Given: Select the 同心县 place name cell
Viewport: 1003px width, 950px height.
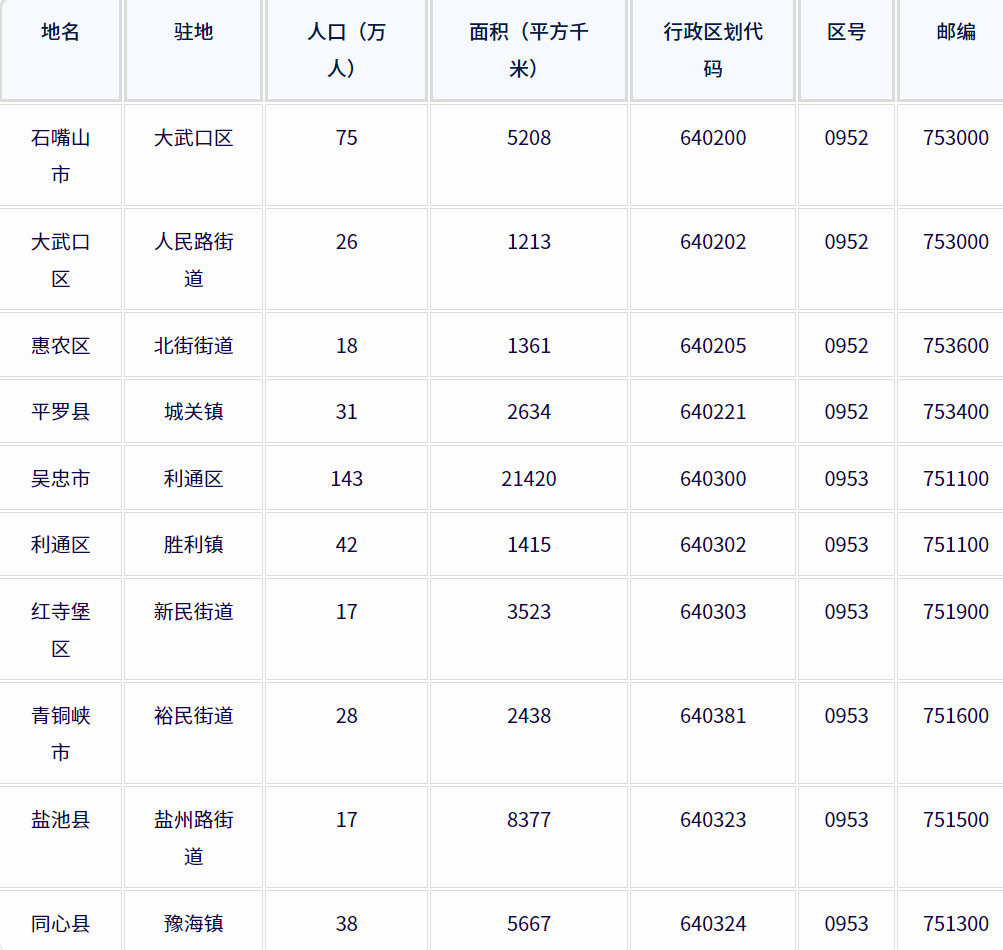Looking at the screenshot, I should pyautogui.click(x=60, y=921).
